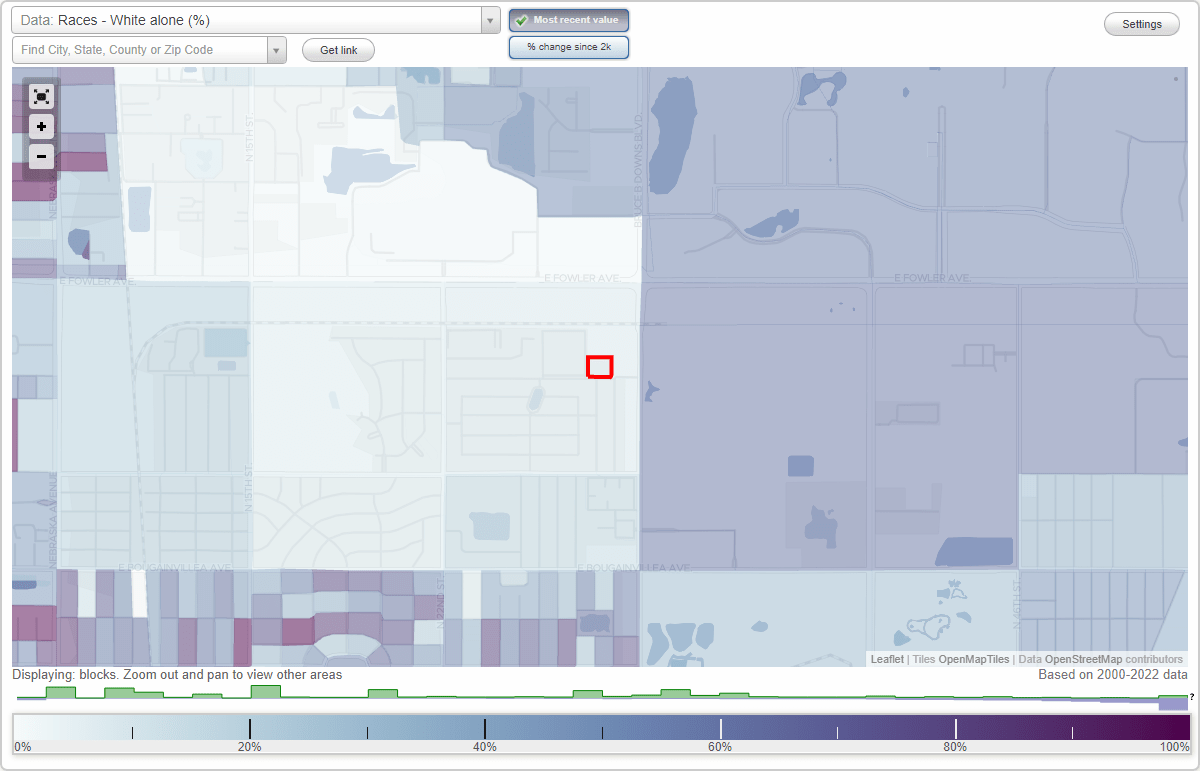Open the Data selection dropdown arrow
Screen dimensions: 1200x771
490,20
